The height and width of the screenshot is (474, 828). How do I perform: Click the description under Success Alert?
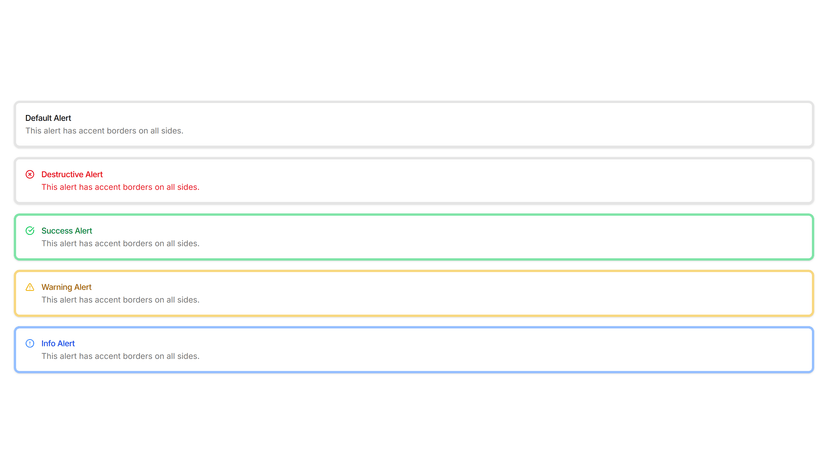[120, 243]
